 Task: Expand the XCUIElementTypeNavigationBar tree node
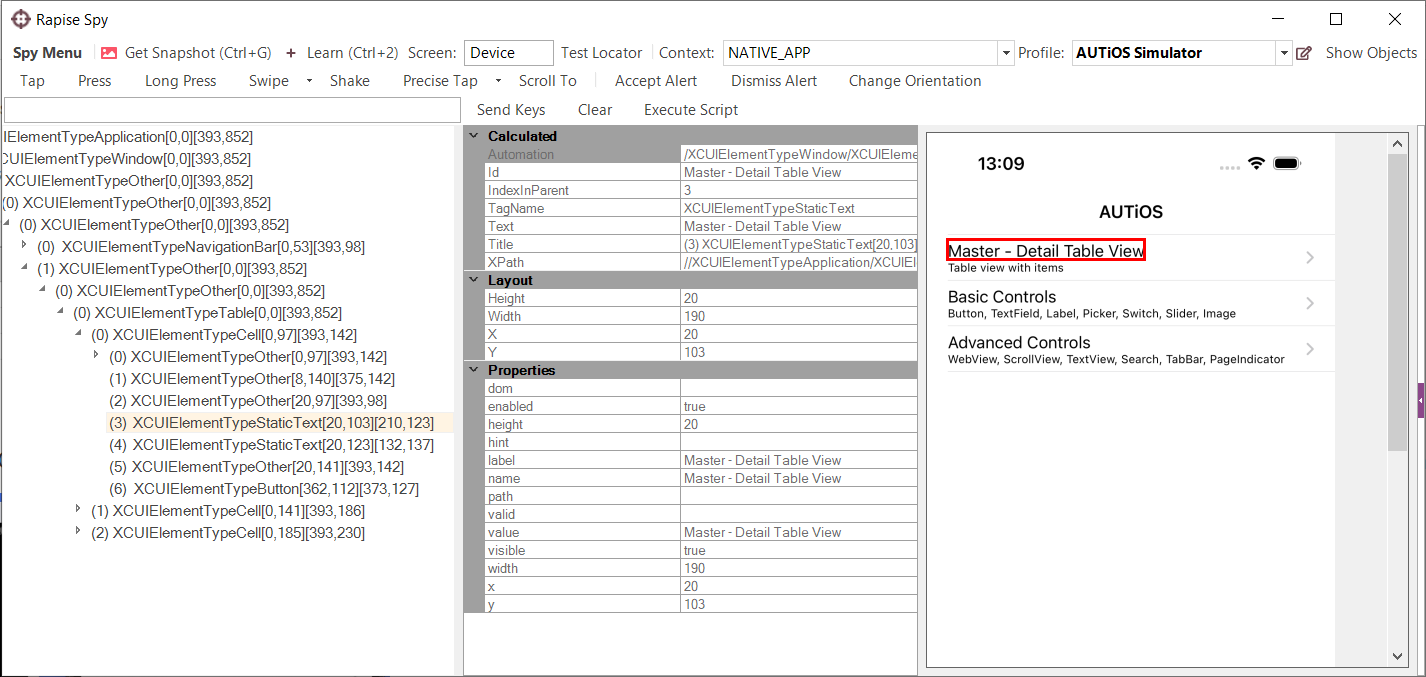[25, 246]
